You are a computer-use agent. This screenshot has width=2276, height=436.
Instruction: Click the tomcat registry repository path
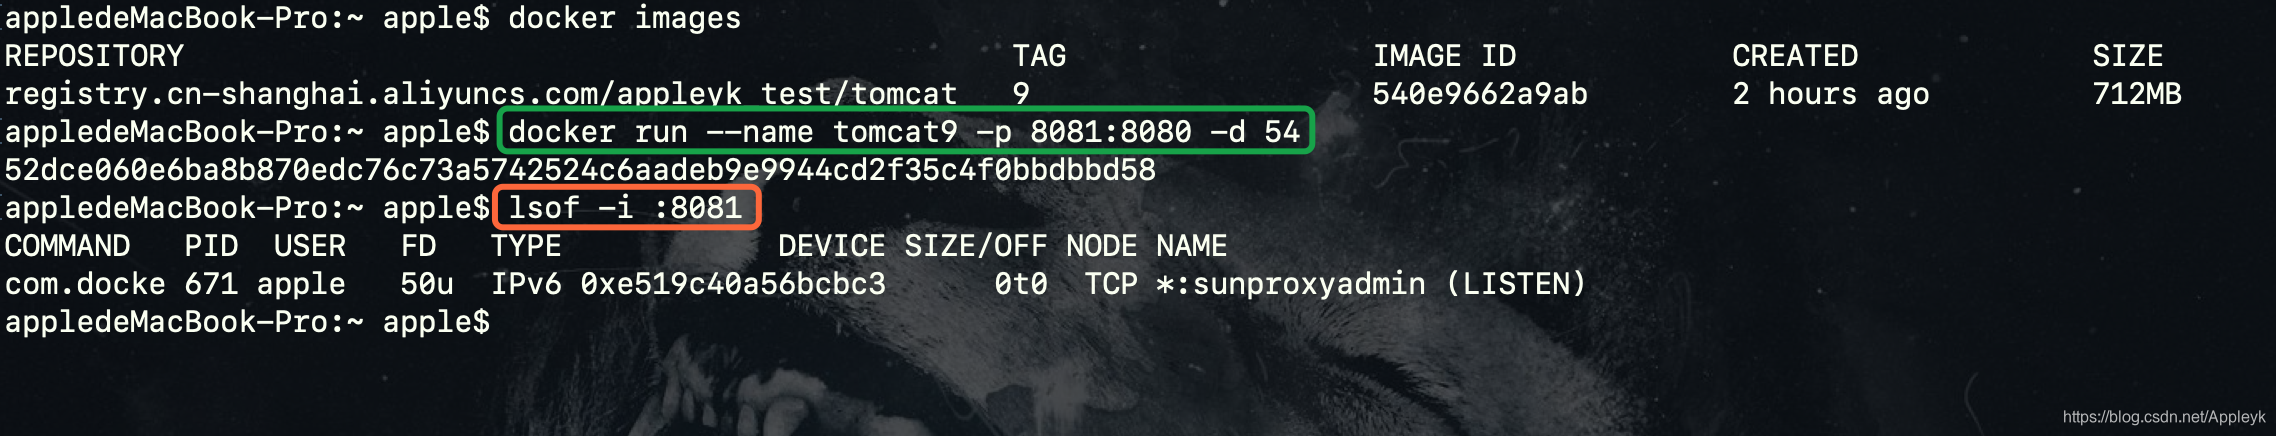(481, 94)
